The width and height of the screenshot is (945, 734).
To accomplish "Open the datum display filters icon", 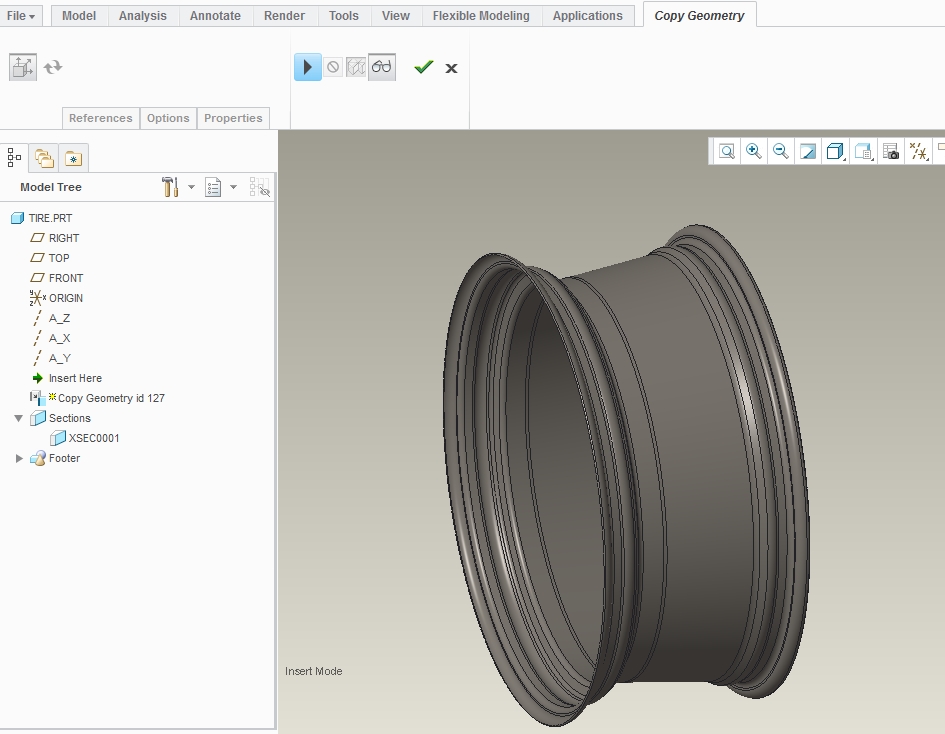I will [918, 151].
